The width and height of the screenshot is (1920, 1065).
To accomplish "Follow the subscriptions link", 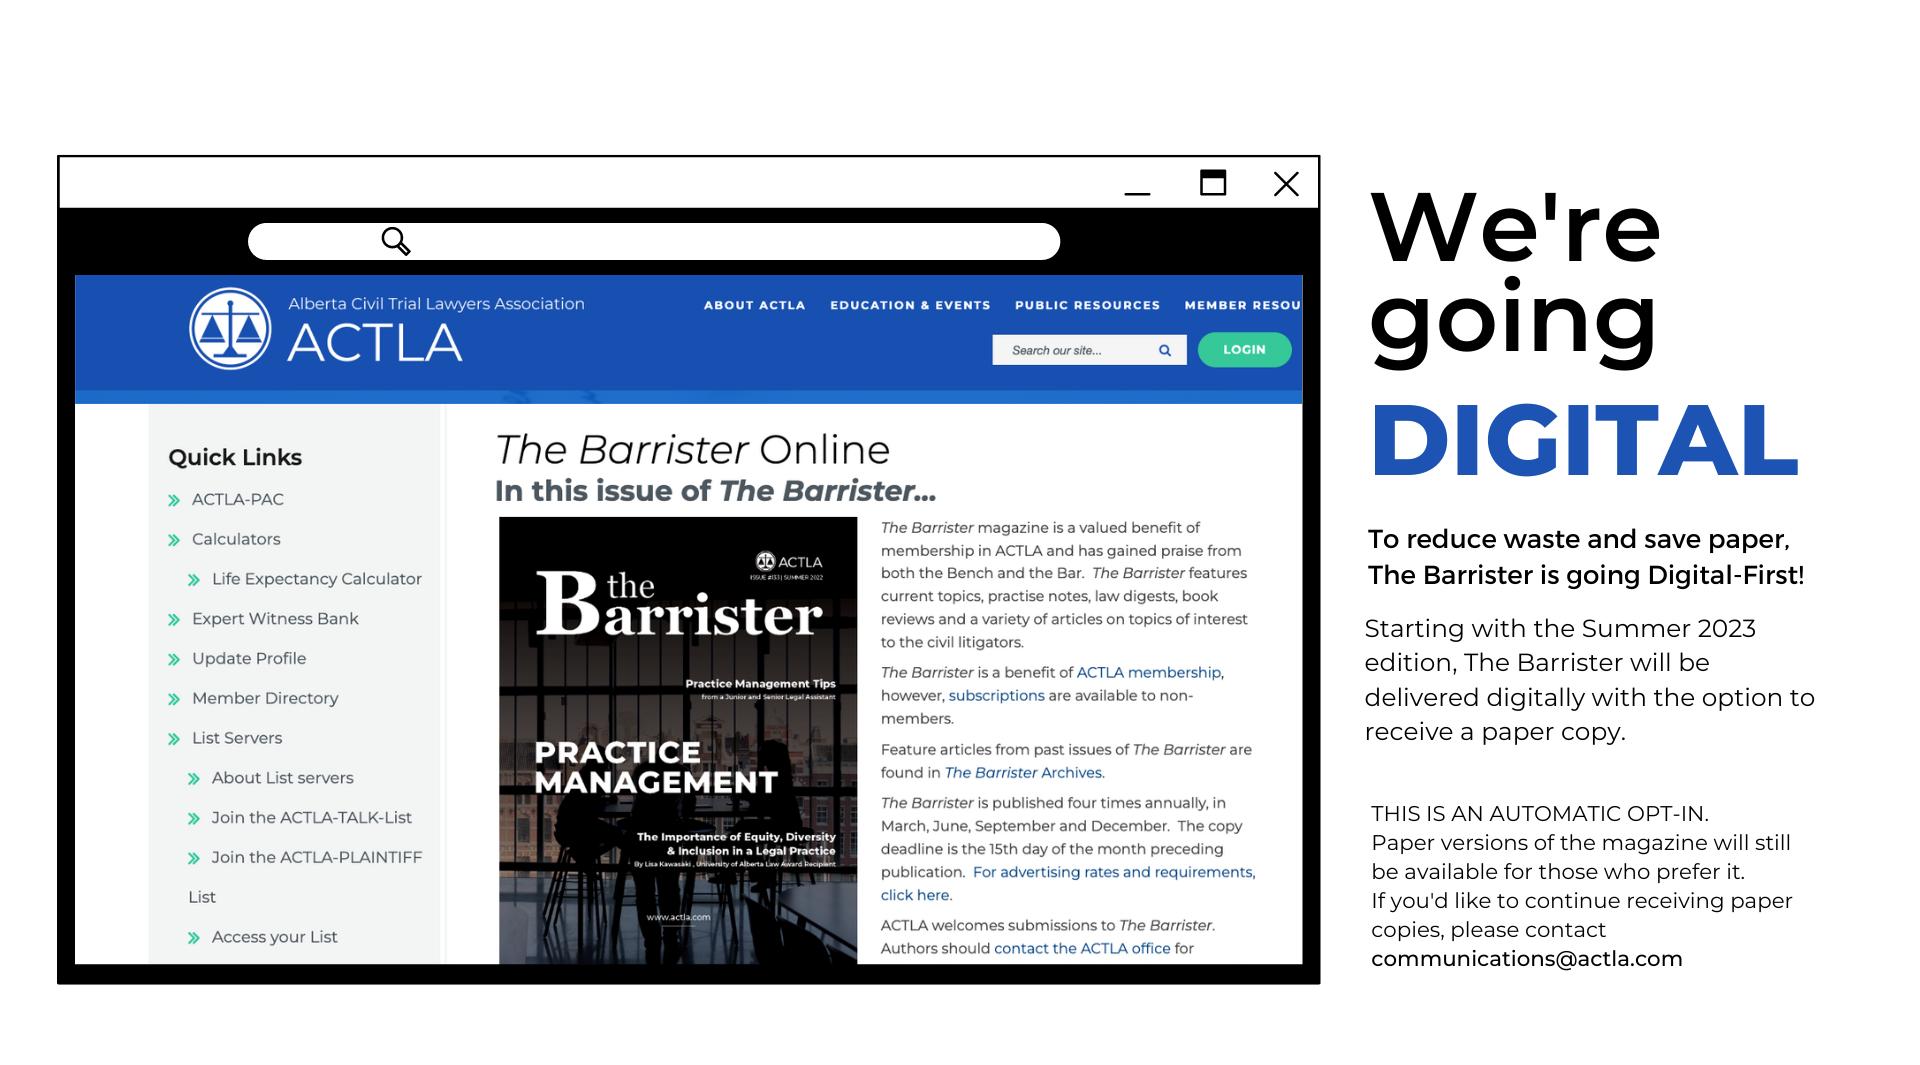I will pyautogui.click(x=996, y=696).
